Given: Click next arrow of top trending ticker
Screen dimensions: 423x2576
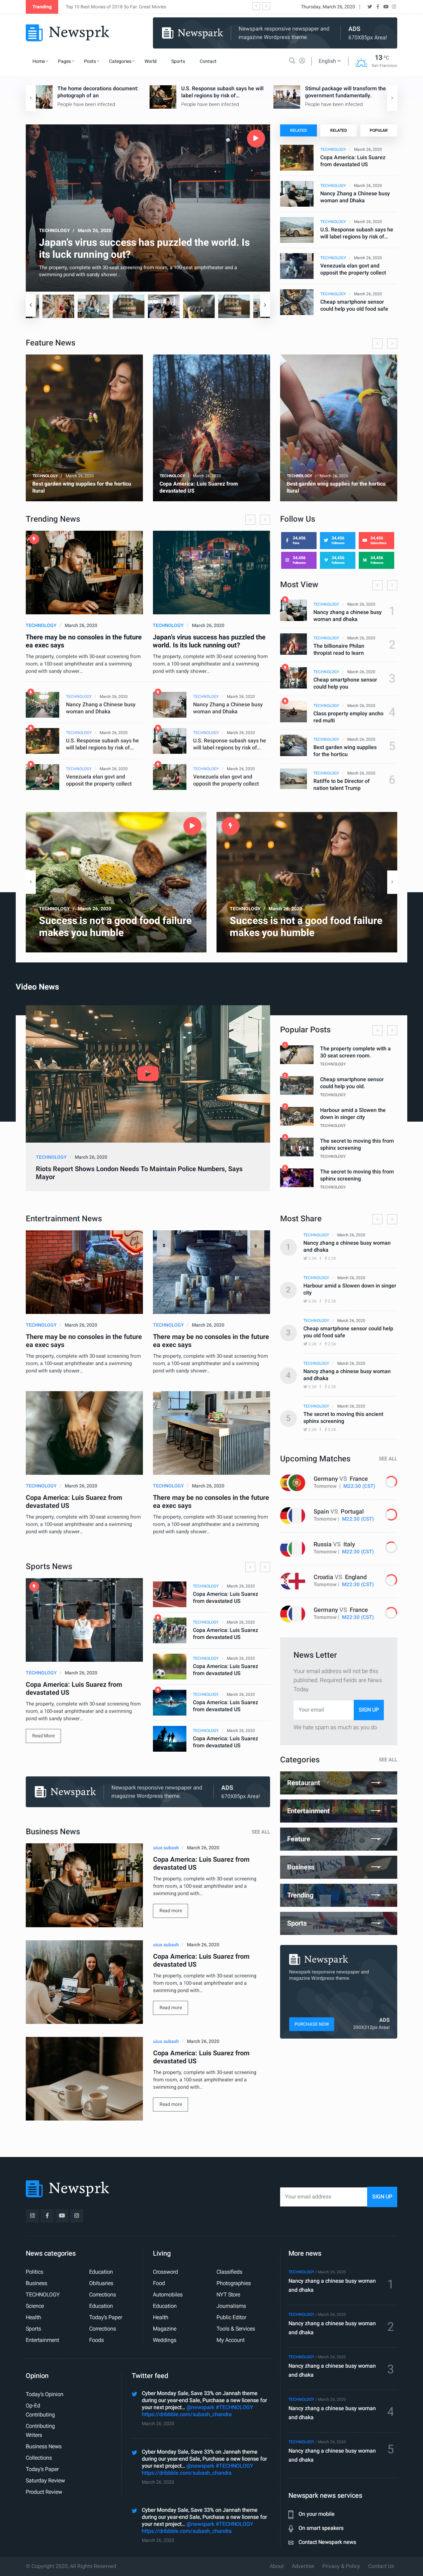Looking at the screenshot, I should pyautogui.click(x=266, y=6).
